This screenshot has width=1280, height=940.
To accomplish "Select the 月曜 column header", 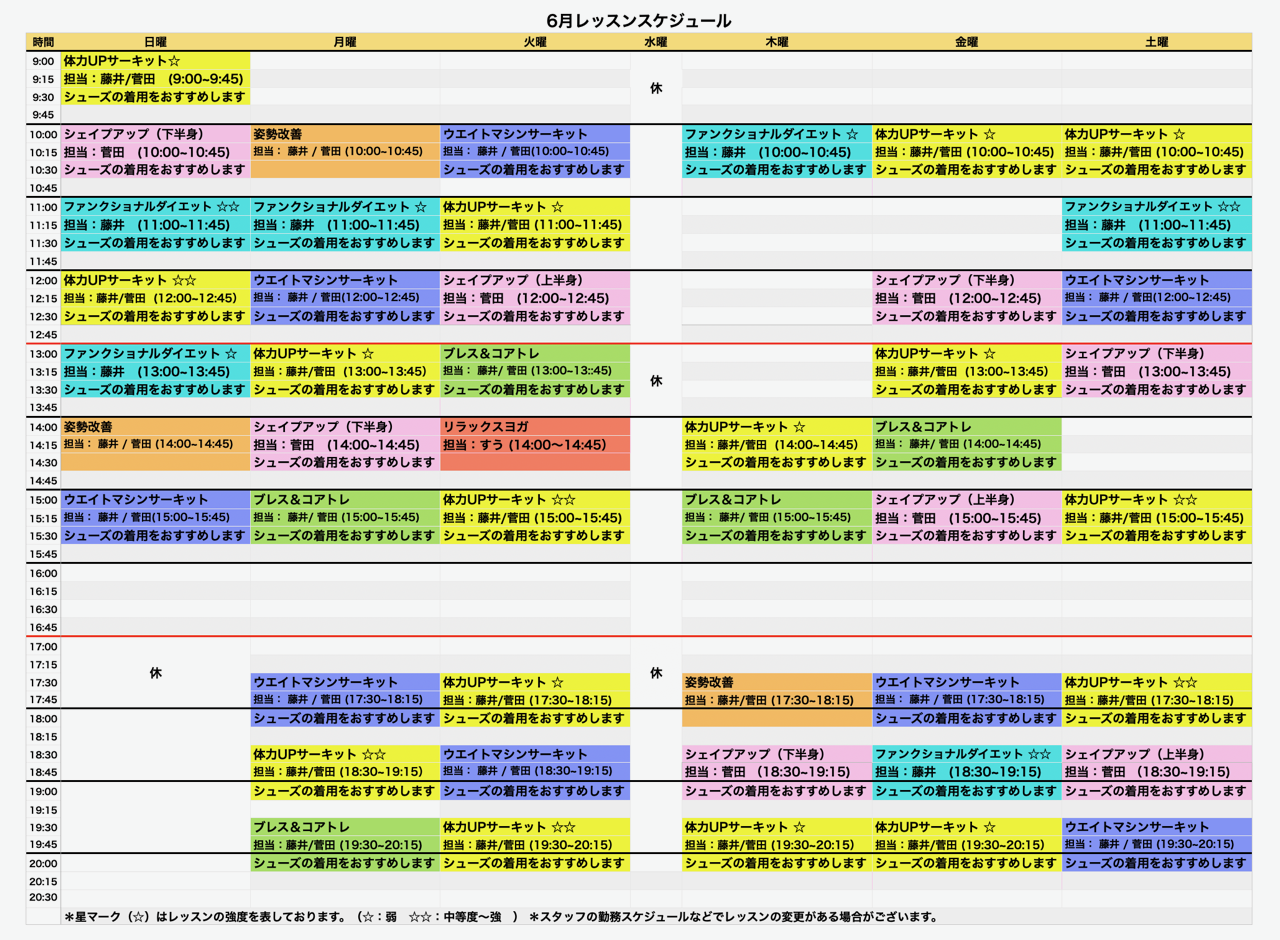I will click(x=345, y=42).
